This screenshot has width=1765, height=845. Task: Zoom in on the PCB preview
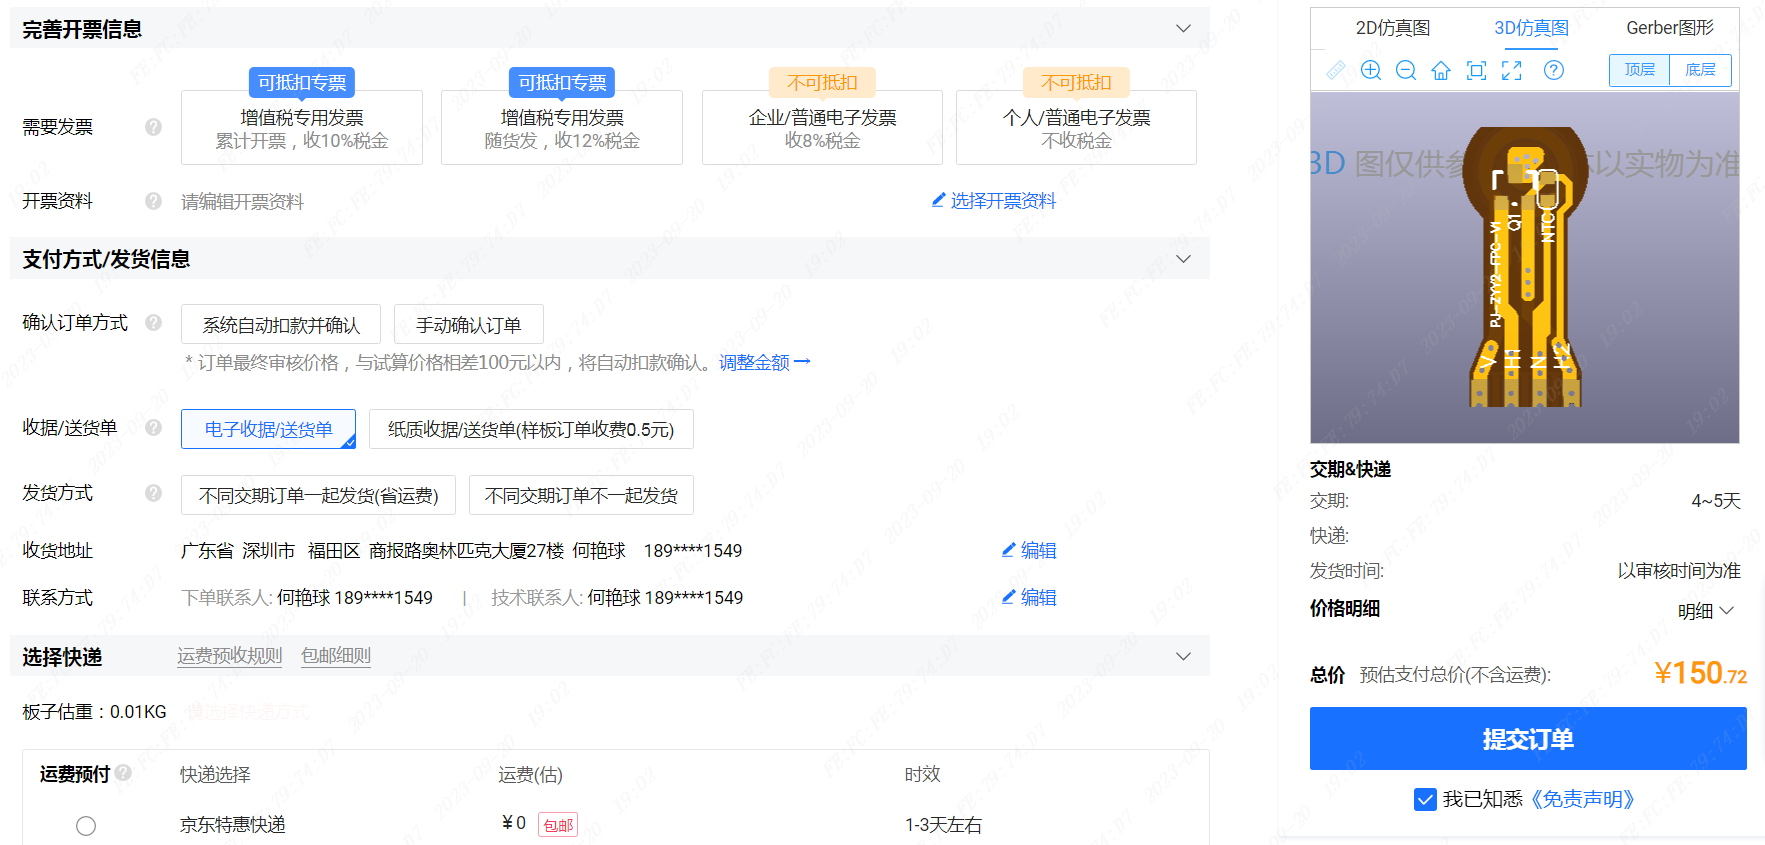(x=1371, y=70)
